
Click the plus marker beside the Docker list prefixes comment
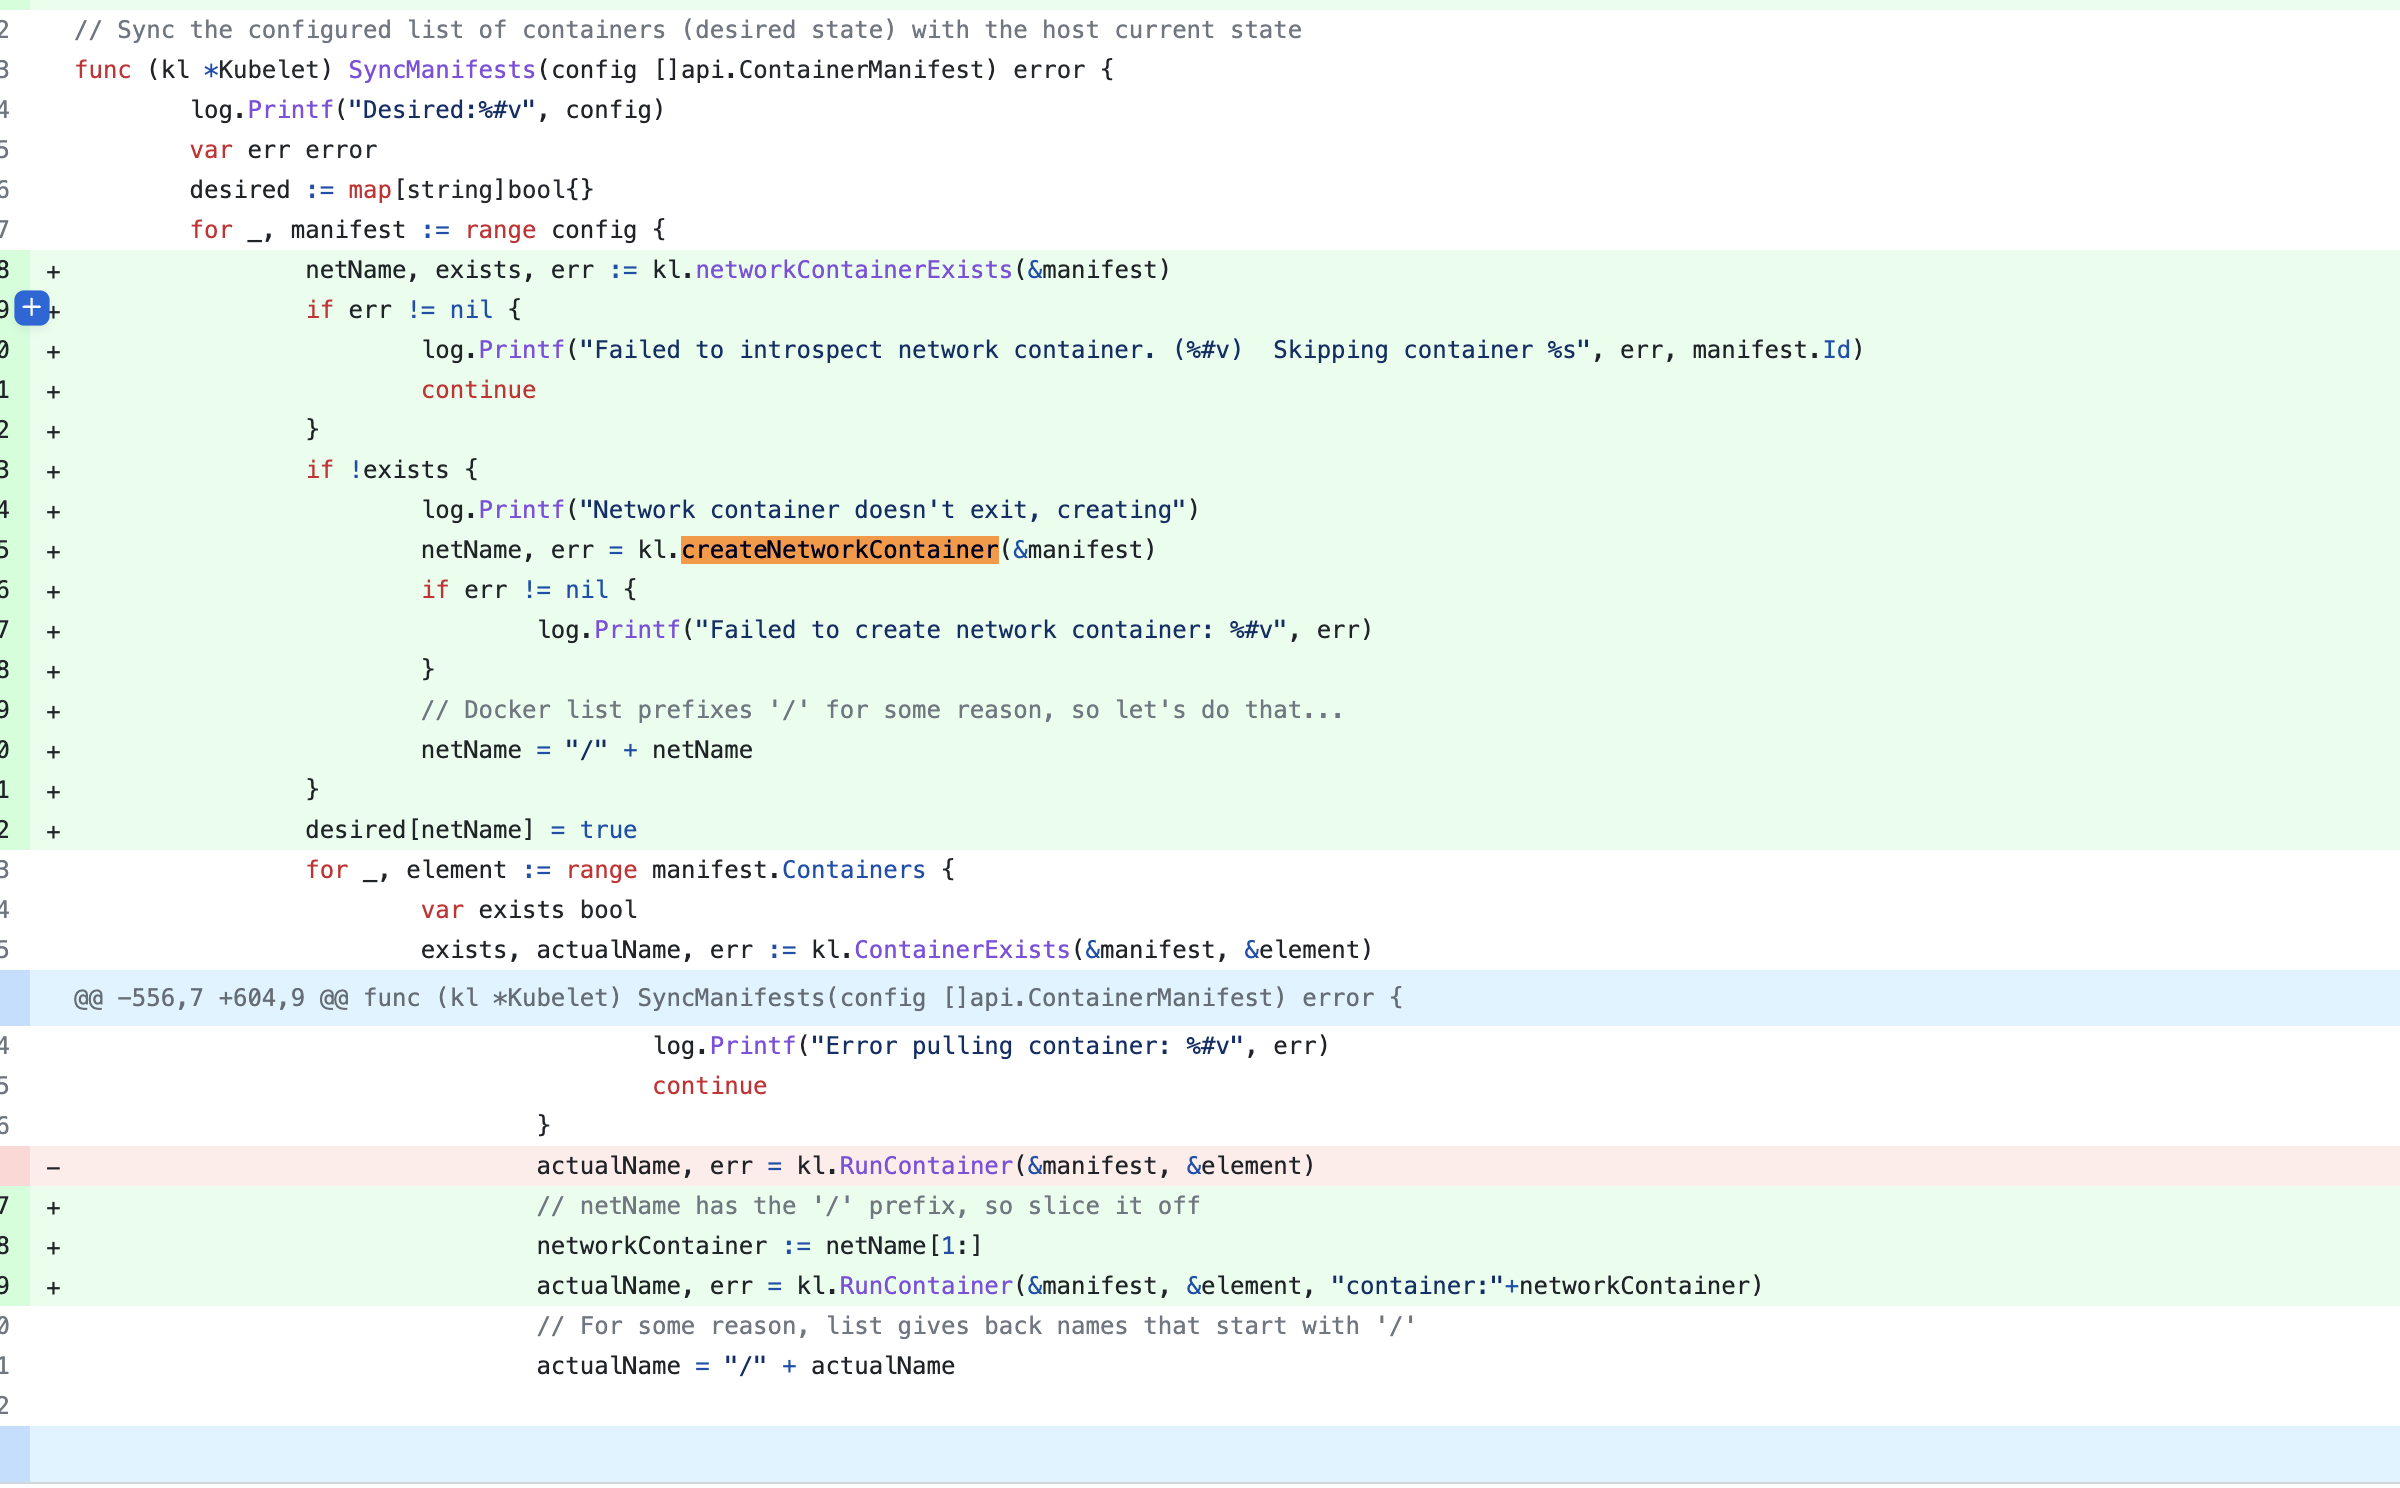(x=54, y=711)
